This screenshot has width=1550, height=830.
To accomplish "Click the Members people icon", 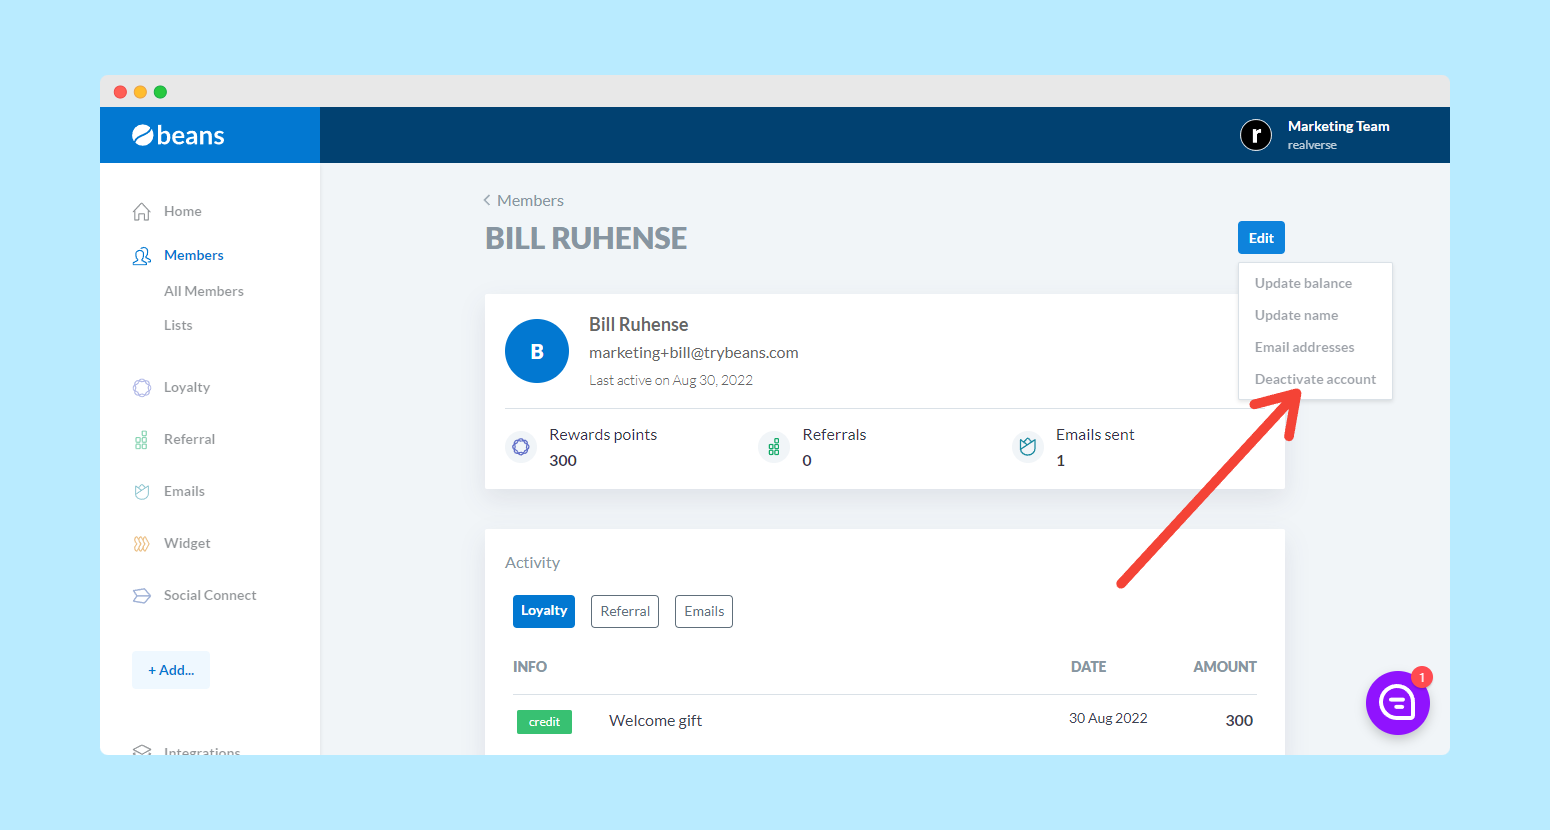I will (142, 256).
